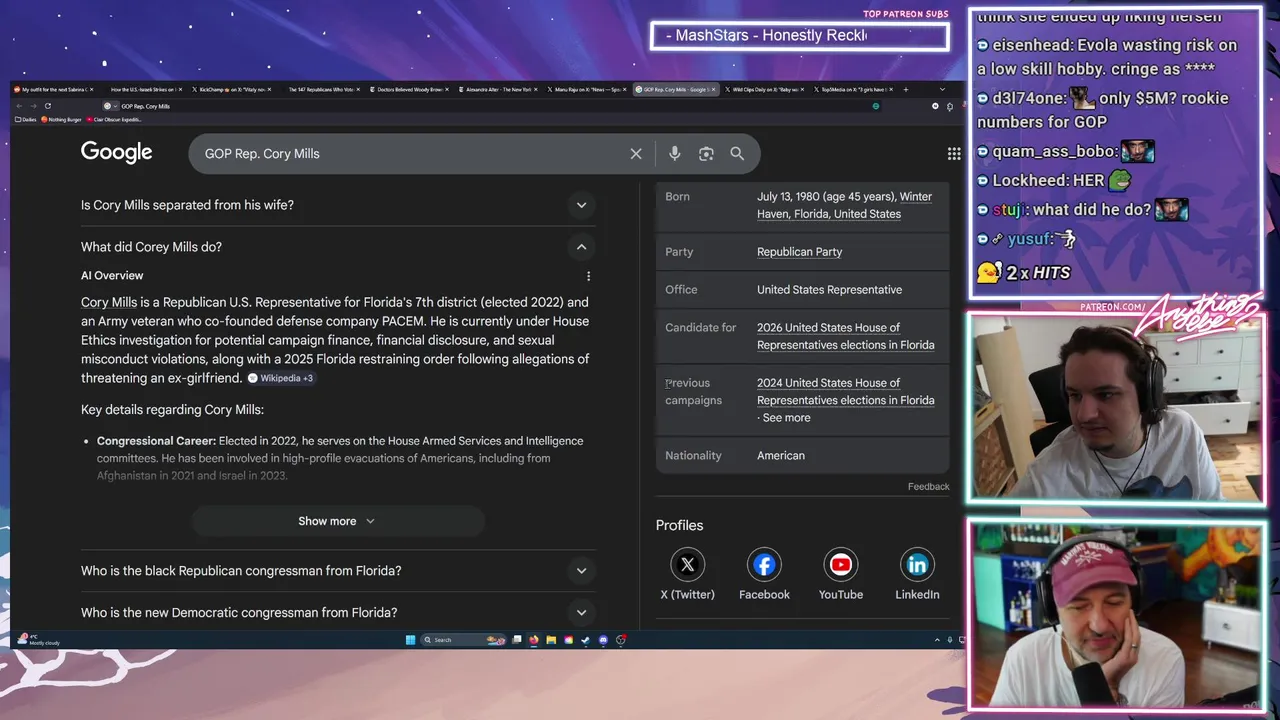Click Feedback below knowledge panel
The height and width of the screenshot is (720, 1280).
tap(928, 487)
